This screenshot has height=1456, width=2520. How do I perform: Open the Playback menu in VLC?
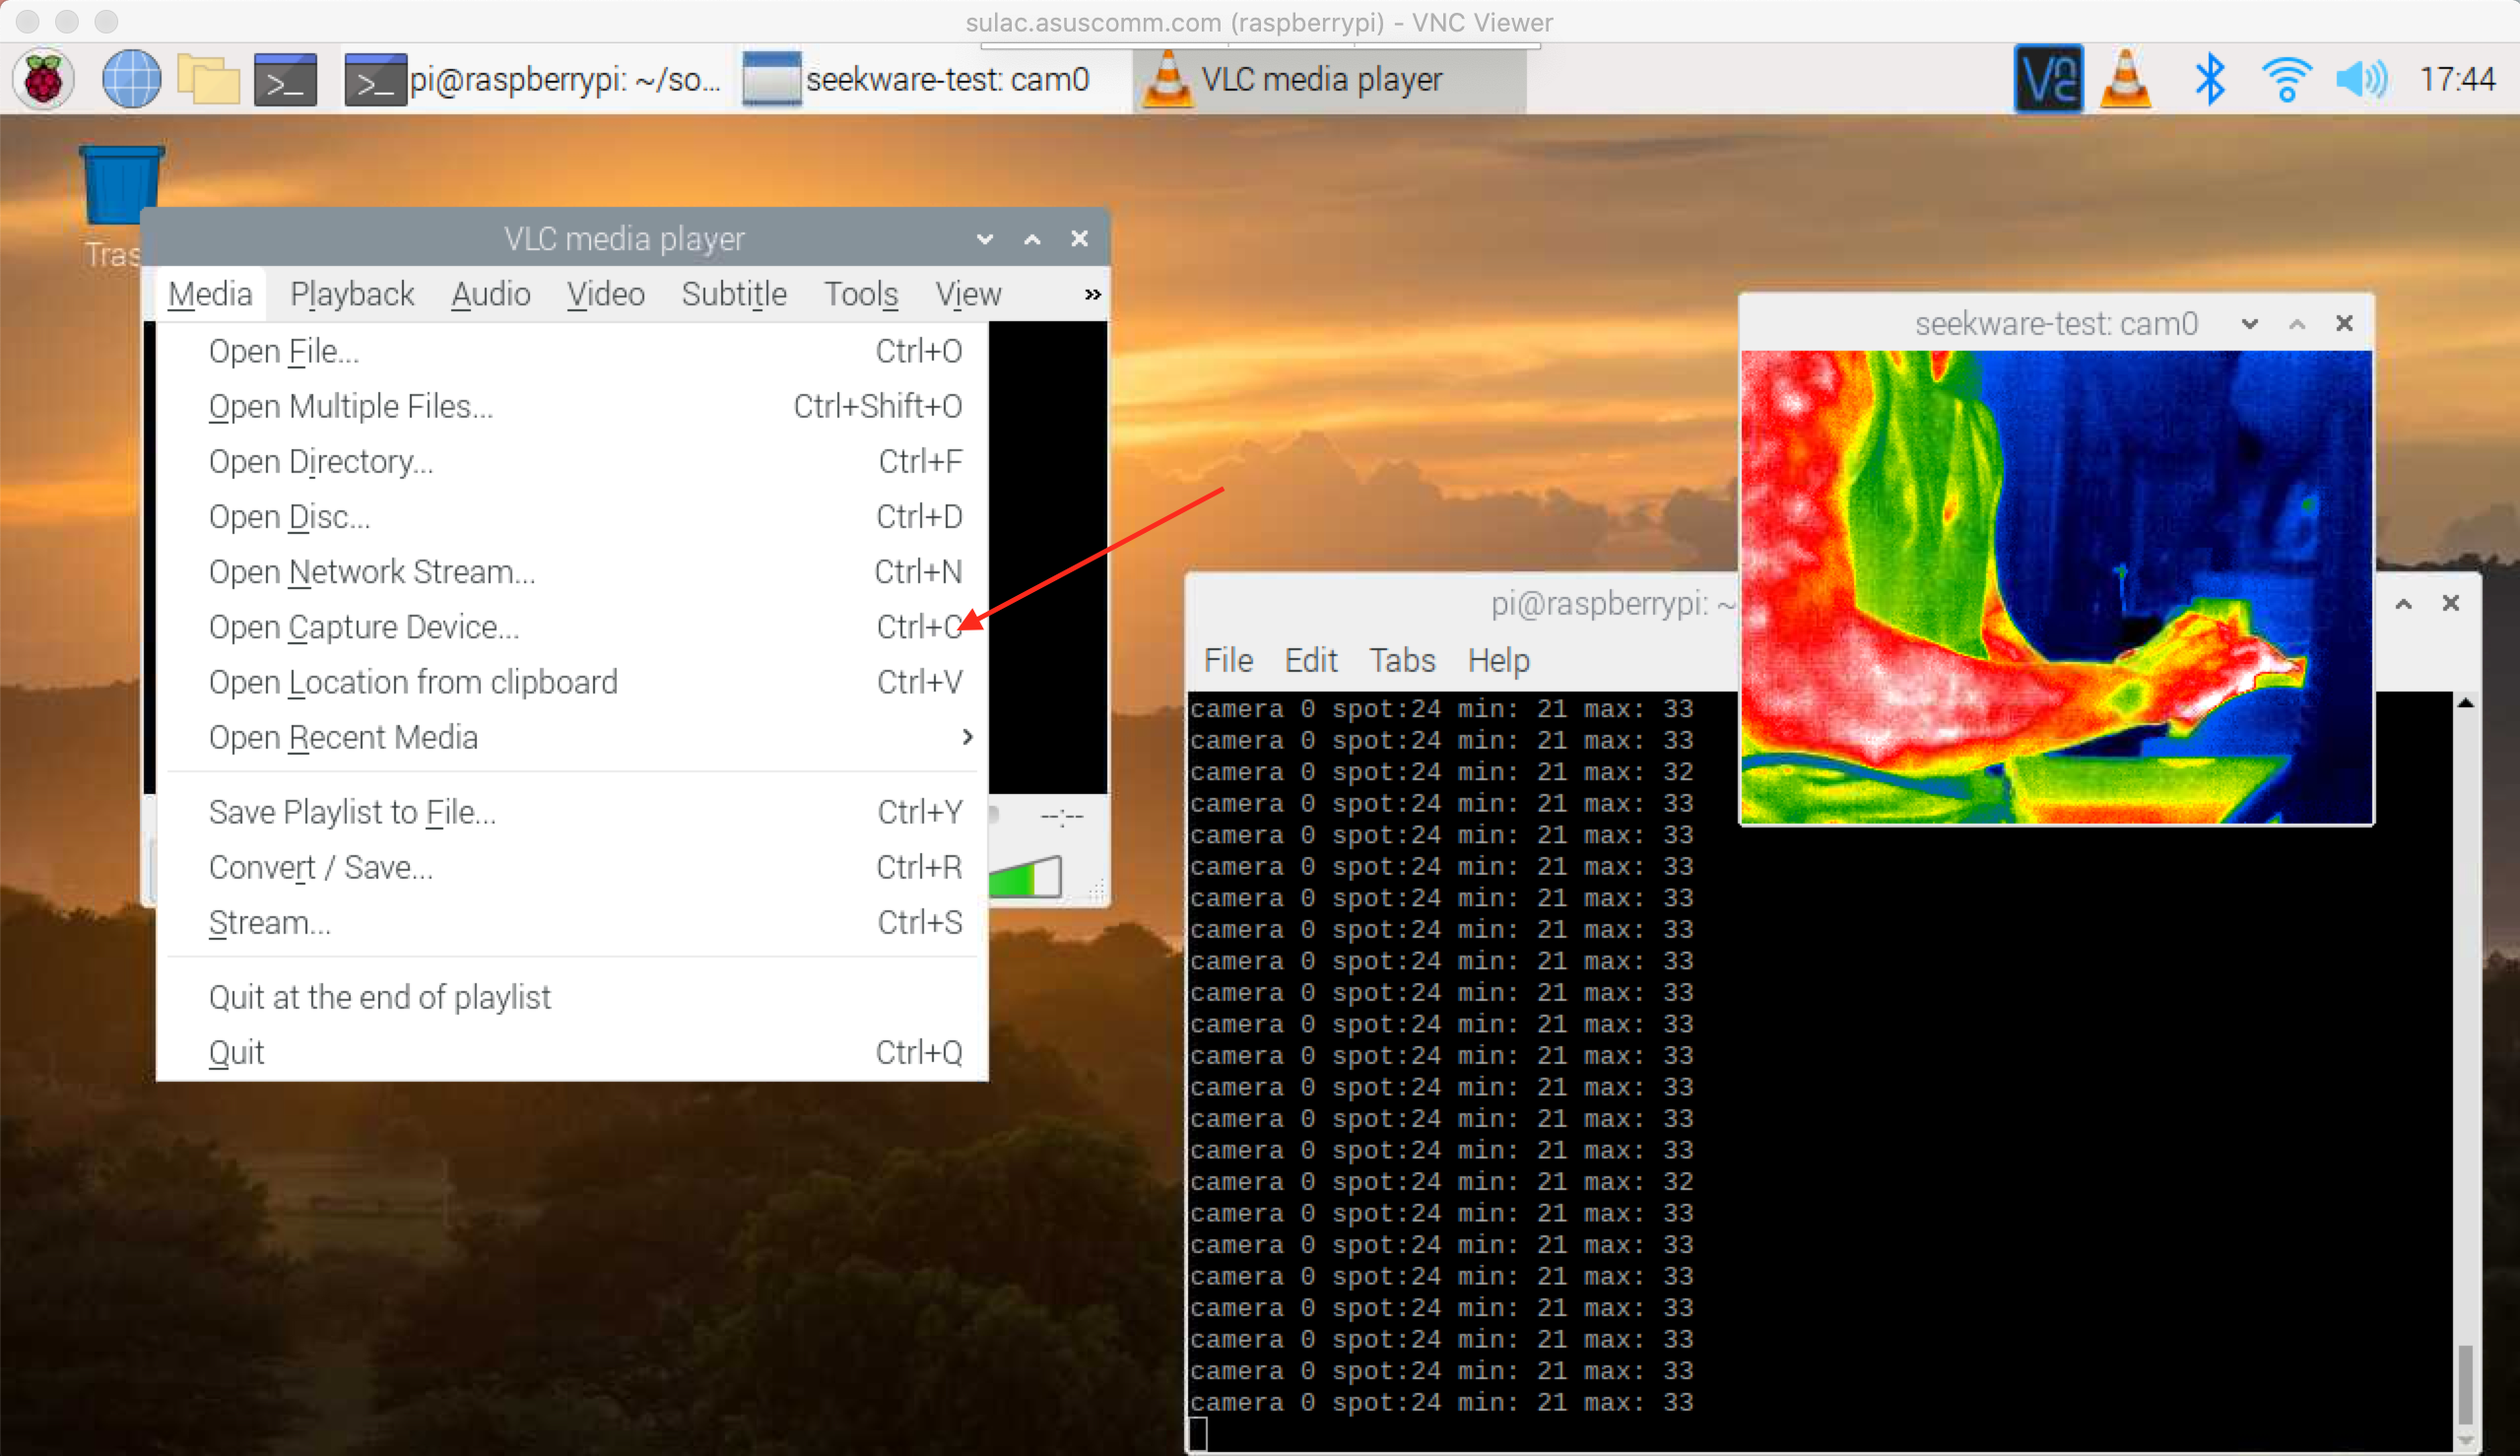tap(352, 294)
